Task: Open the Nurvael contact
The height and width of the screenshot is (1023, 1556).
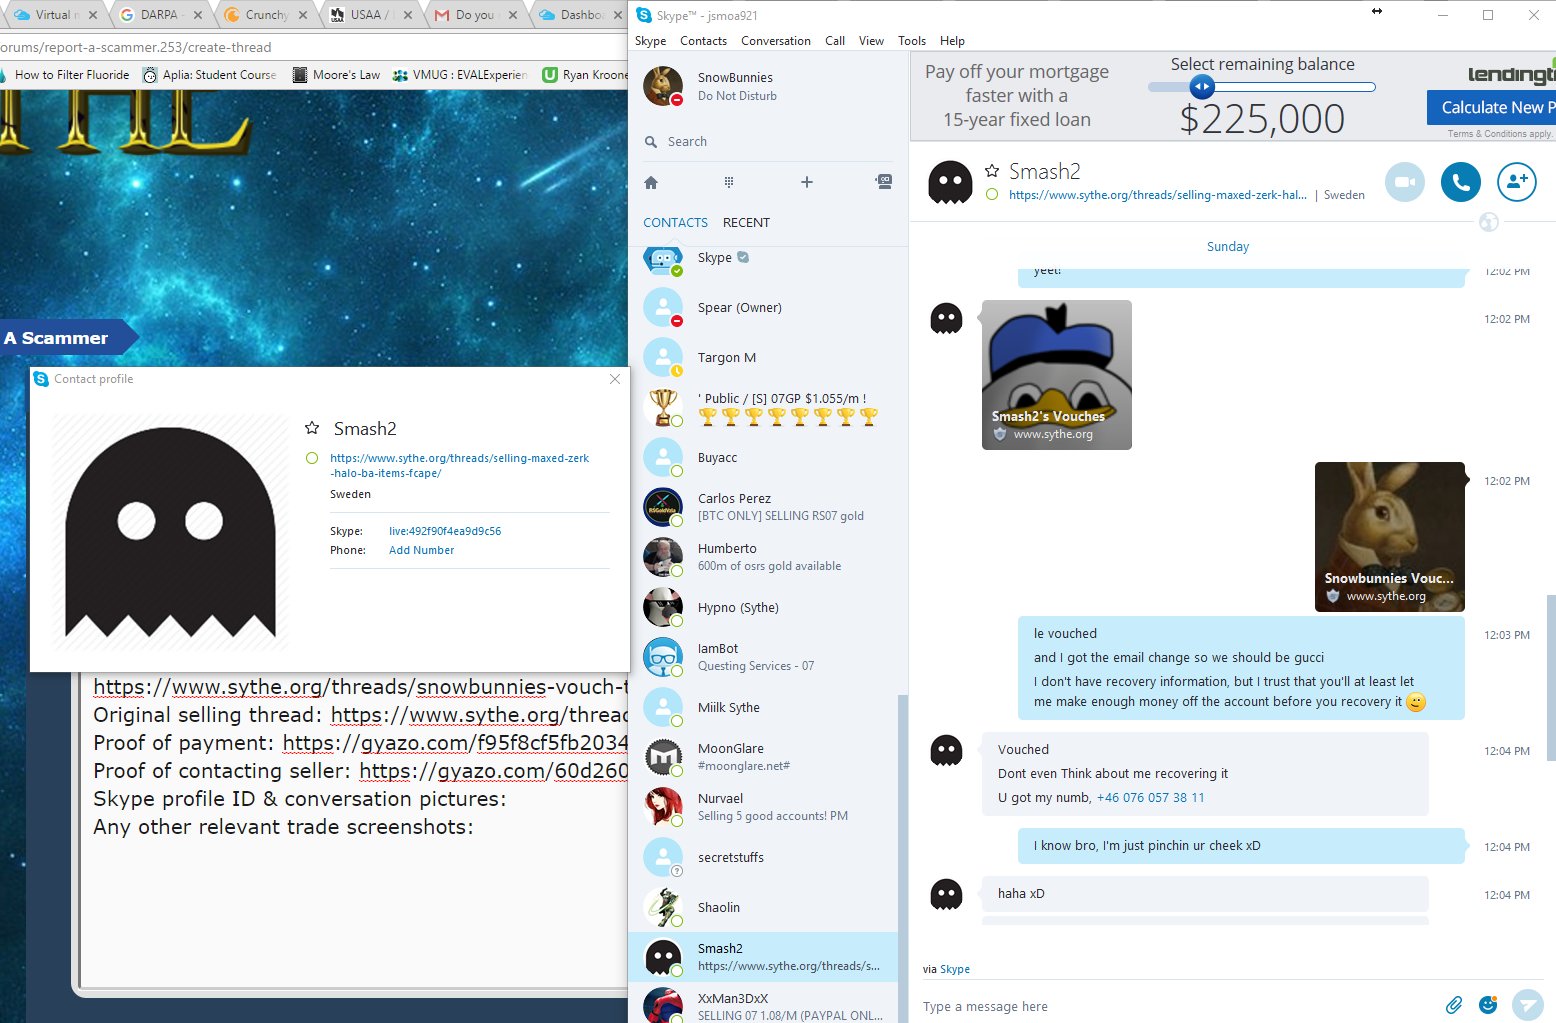Action: (763, 807)
